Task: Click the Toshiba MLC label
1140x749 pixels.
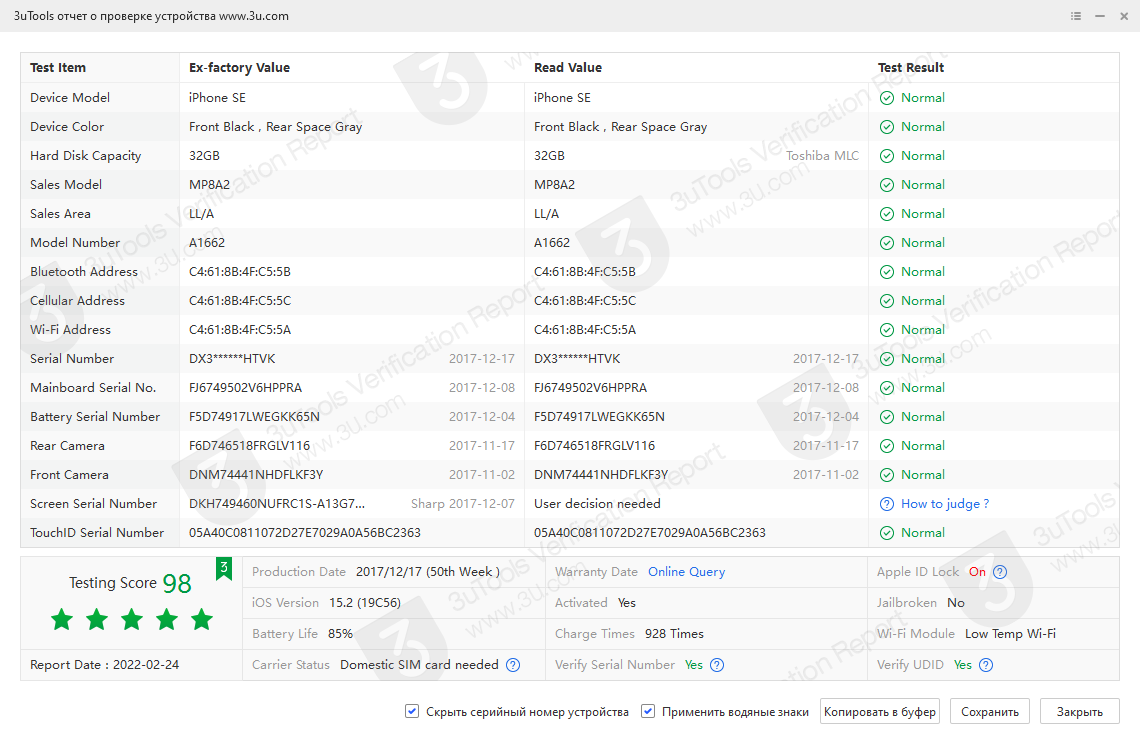Action: (x=822, y=156)
